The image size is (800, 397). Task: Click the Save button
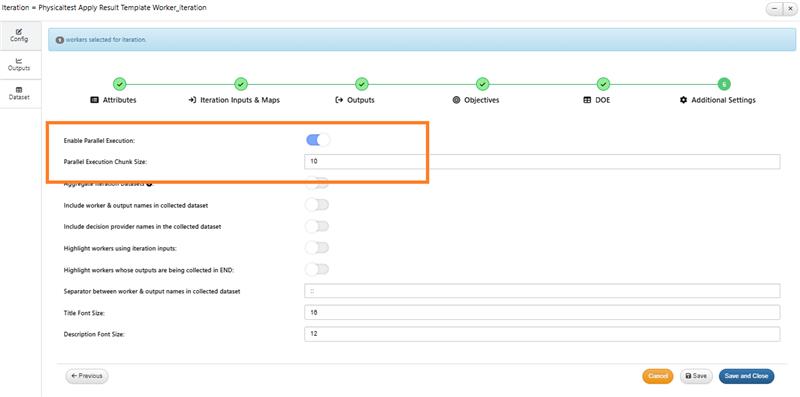point(696,376)
